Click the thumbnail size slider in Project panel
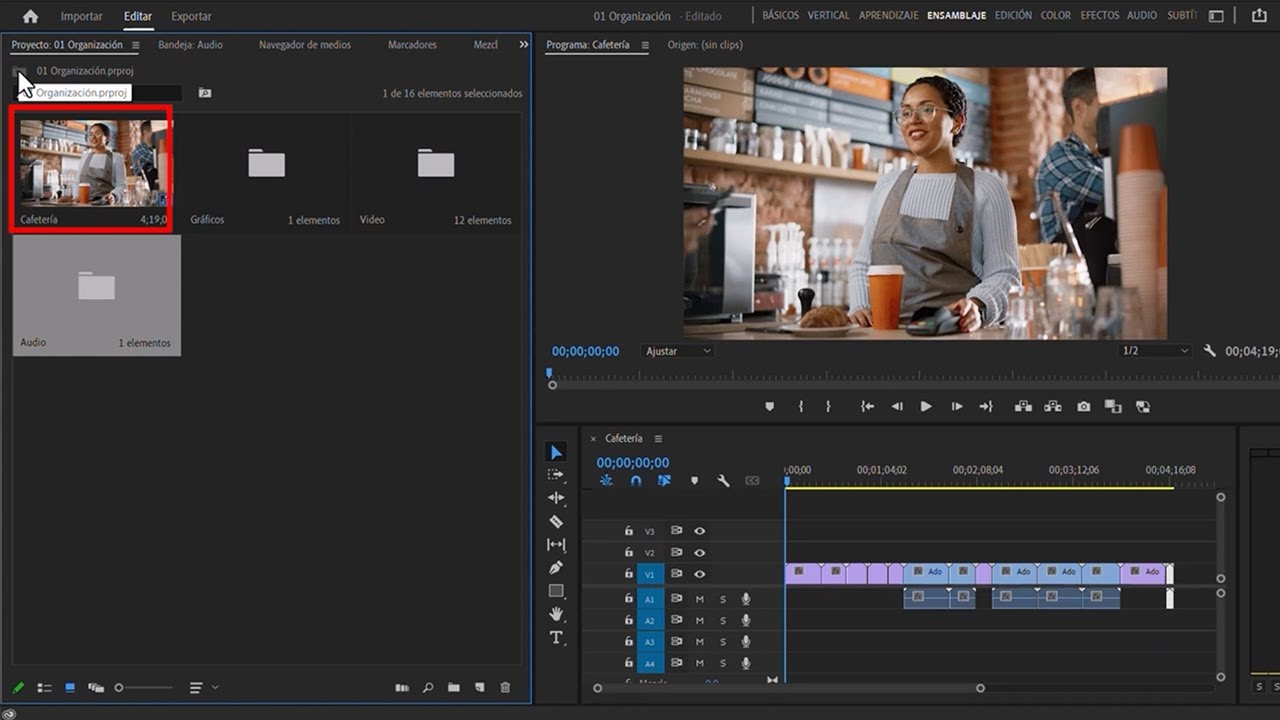1280x720 pixels. tap(120, 688)
